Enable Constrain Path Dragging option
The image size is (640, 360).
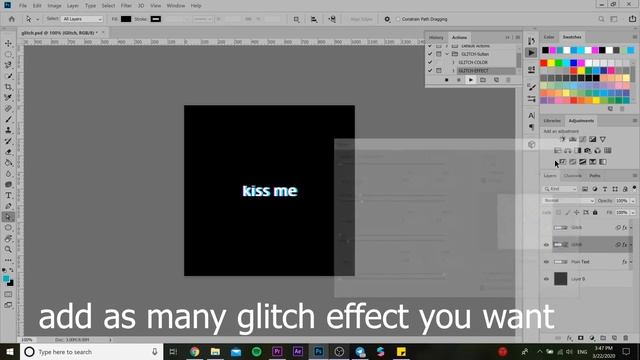(398, 19)
